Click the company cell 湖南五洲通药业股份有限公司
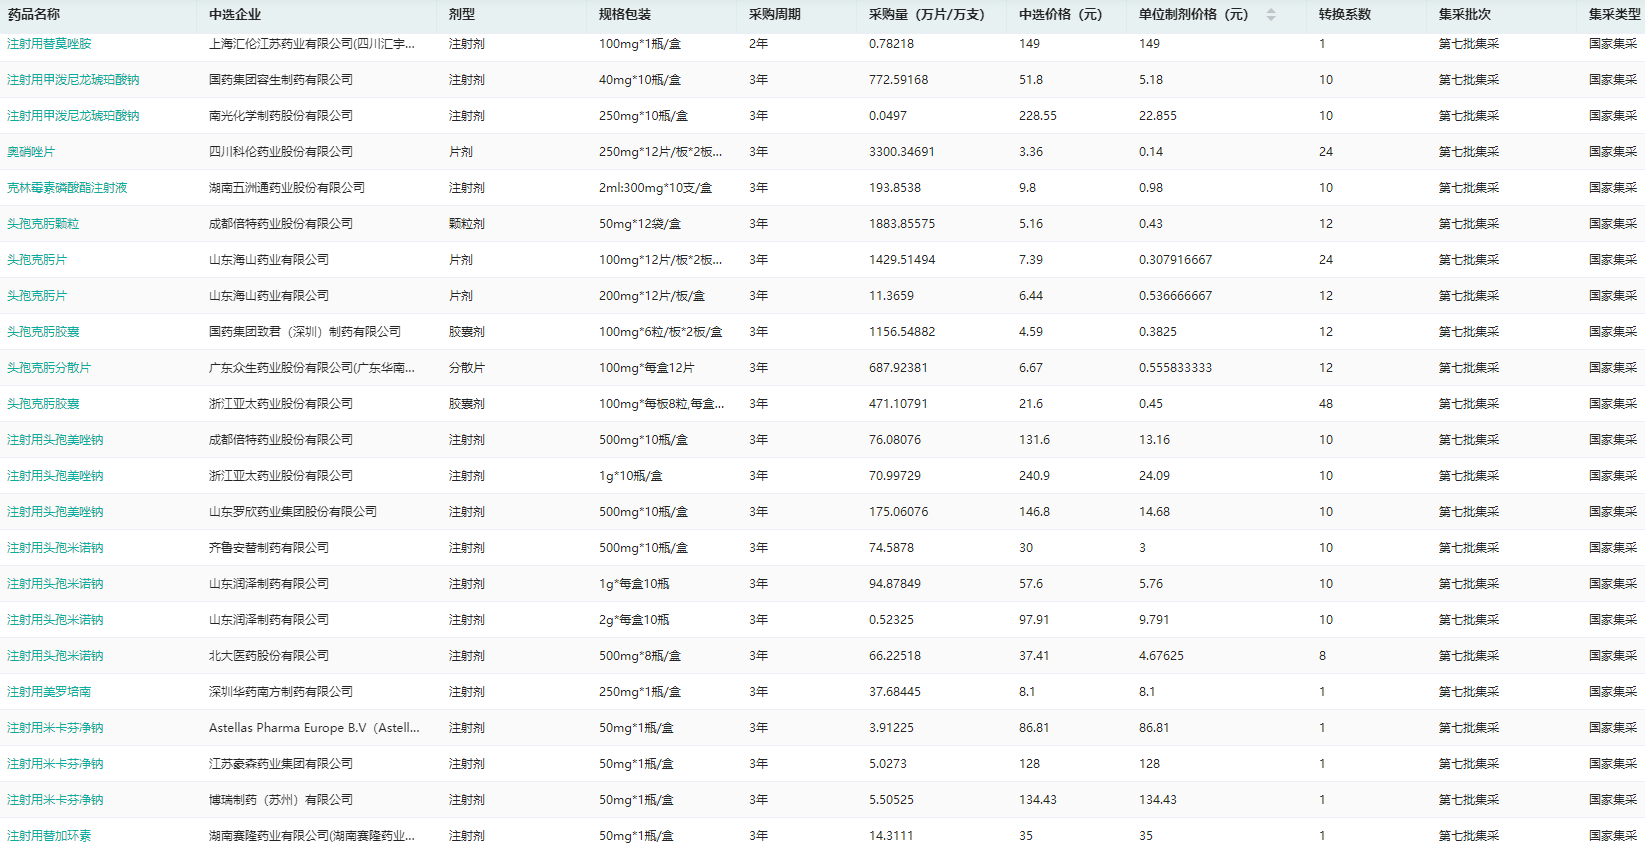The height and width of the screenshot is (850, 1645). click(287, 188)
